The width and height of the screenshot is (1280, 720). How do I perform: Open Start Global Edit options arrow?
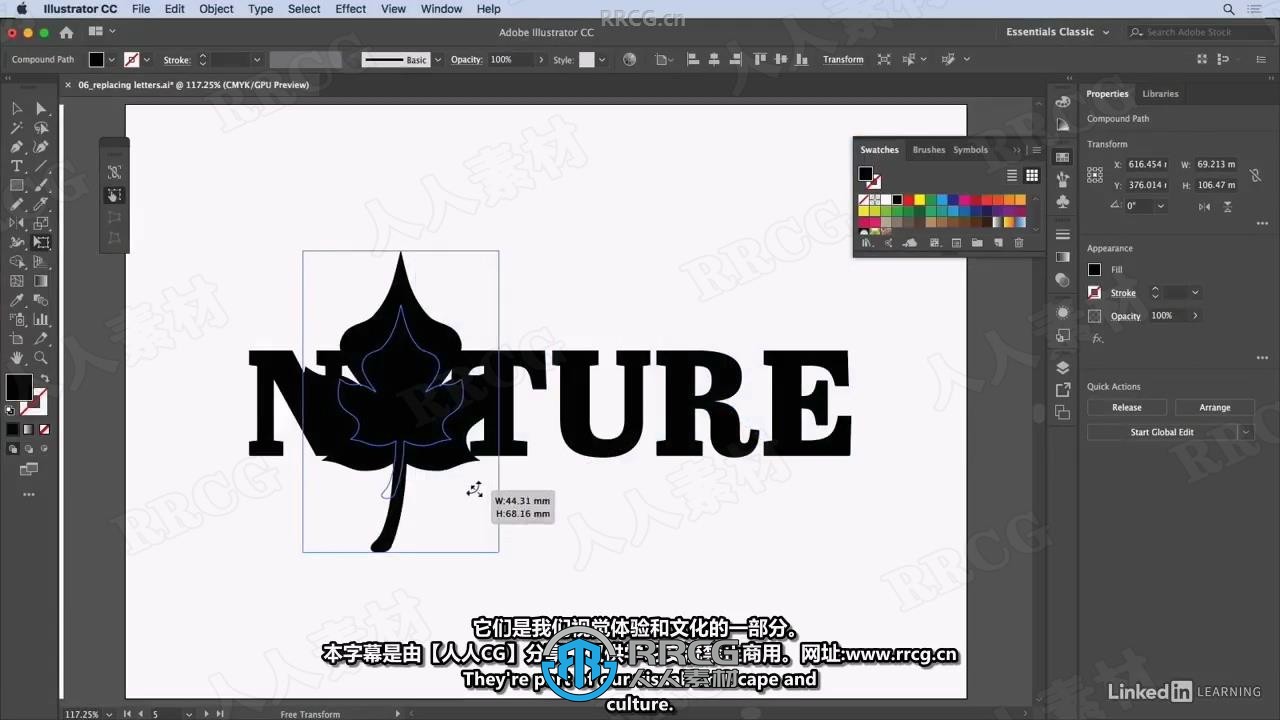point(1246,432)
